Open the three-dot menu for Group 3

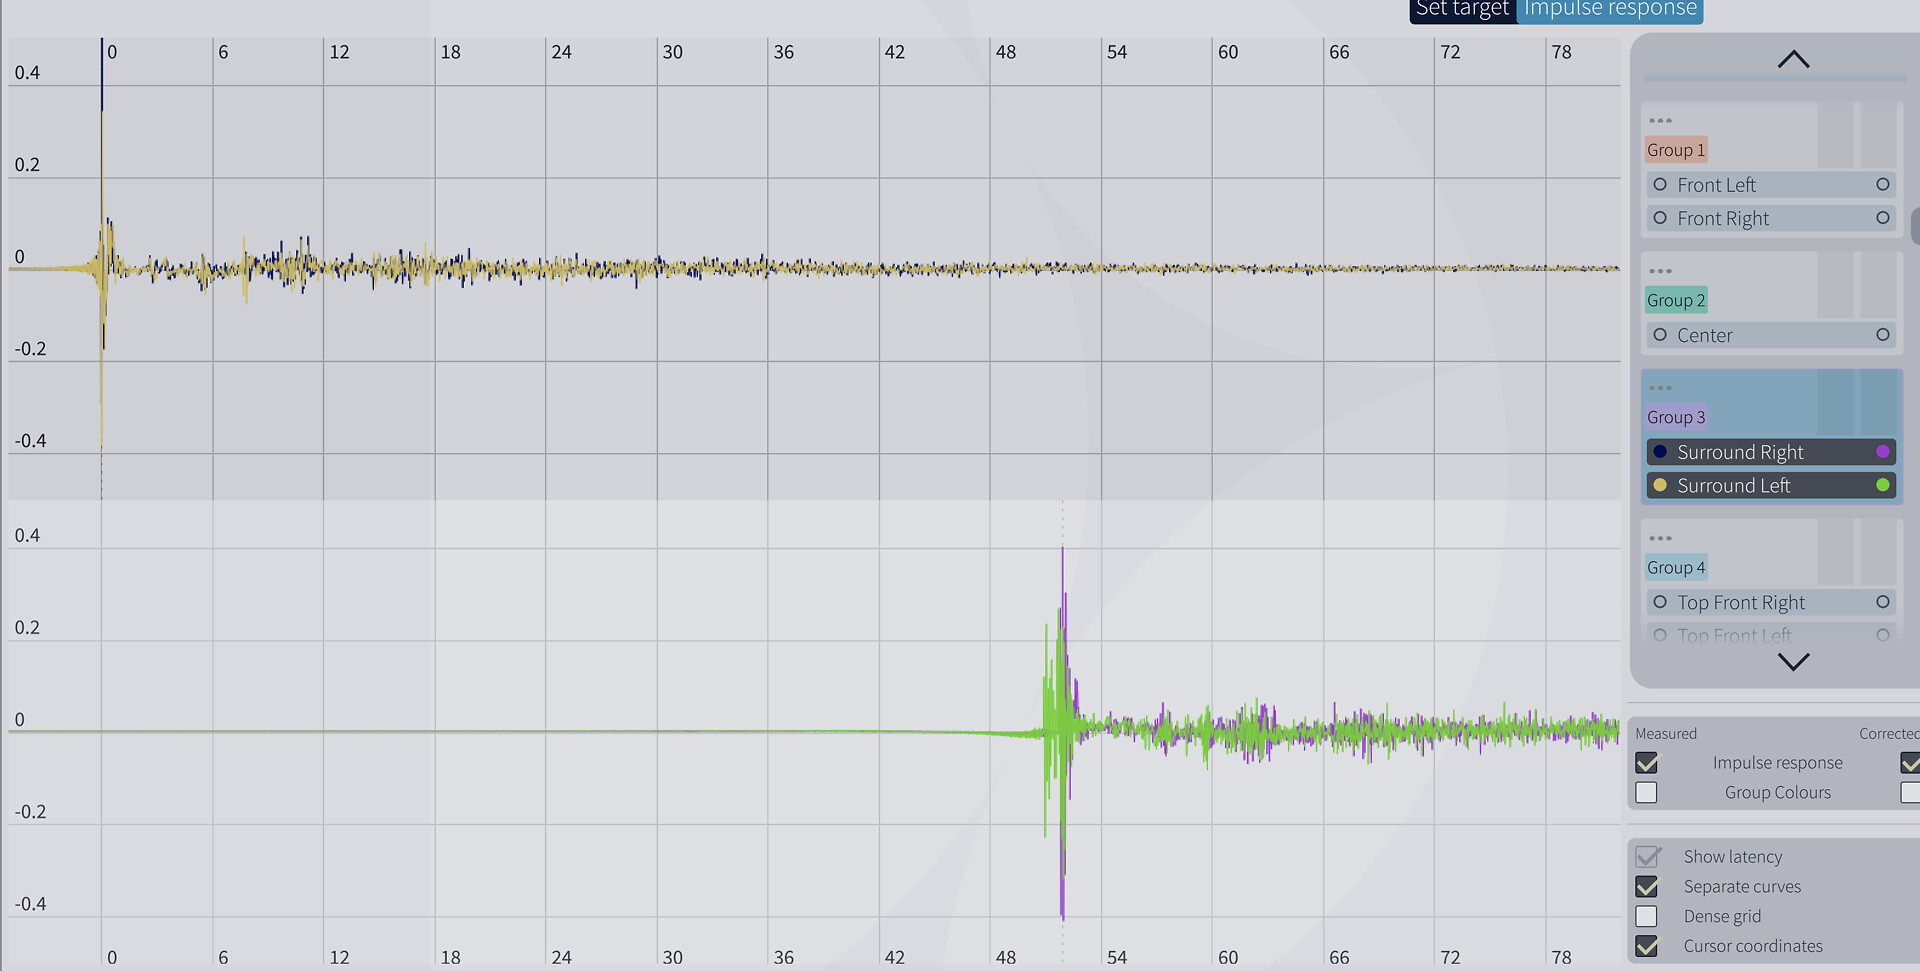click(1660, 388)
